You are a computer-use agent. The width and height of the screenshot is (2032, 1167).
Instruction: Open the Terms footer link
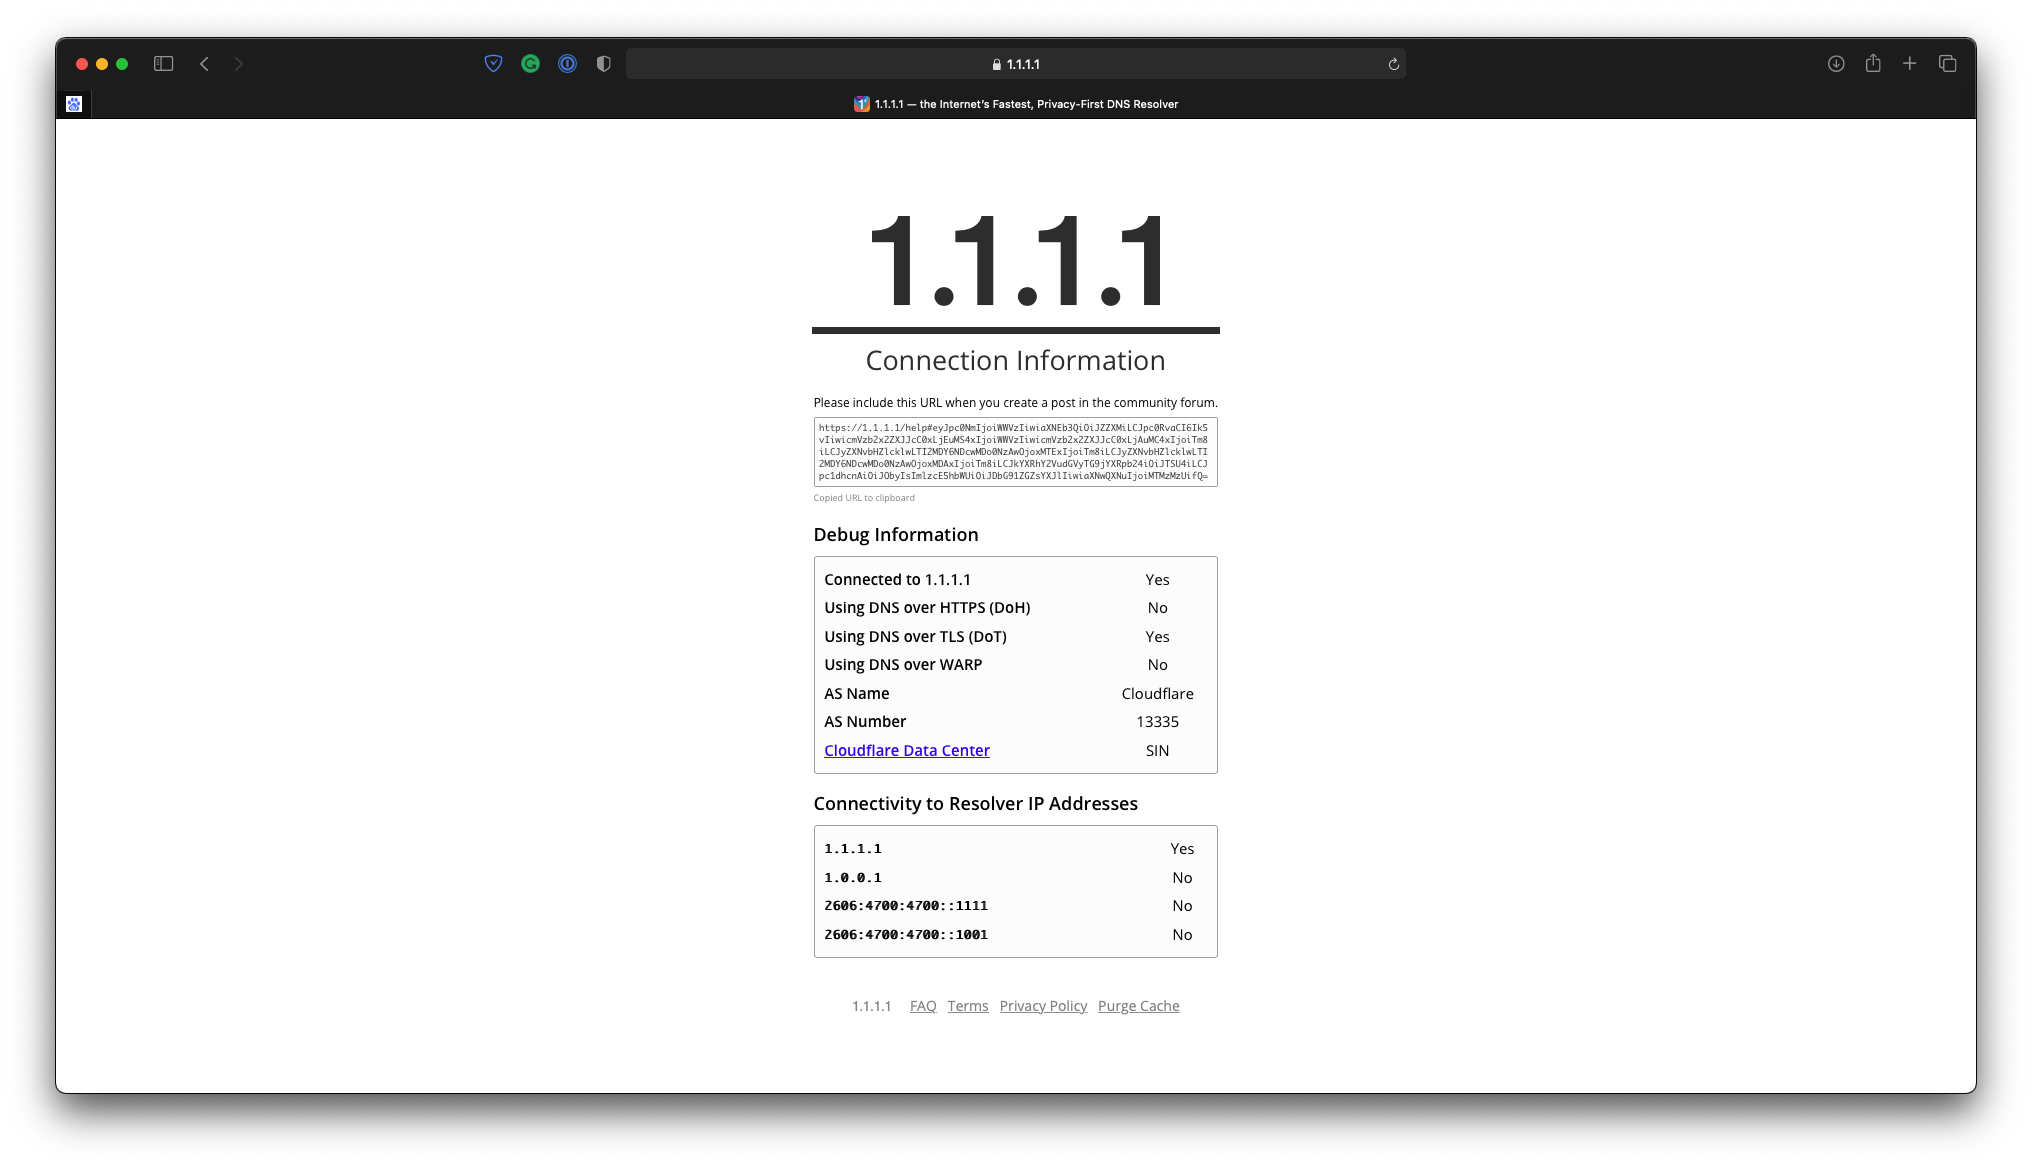(967, 1006)
